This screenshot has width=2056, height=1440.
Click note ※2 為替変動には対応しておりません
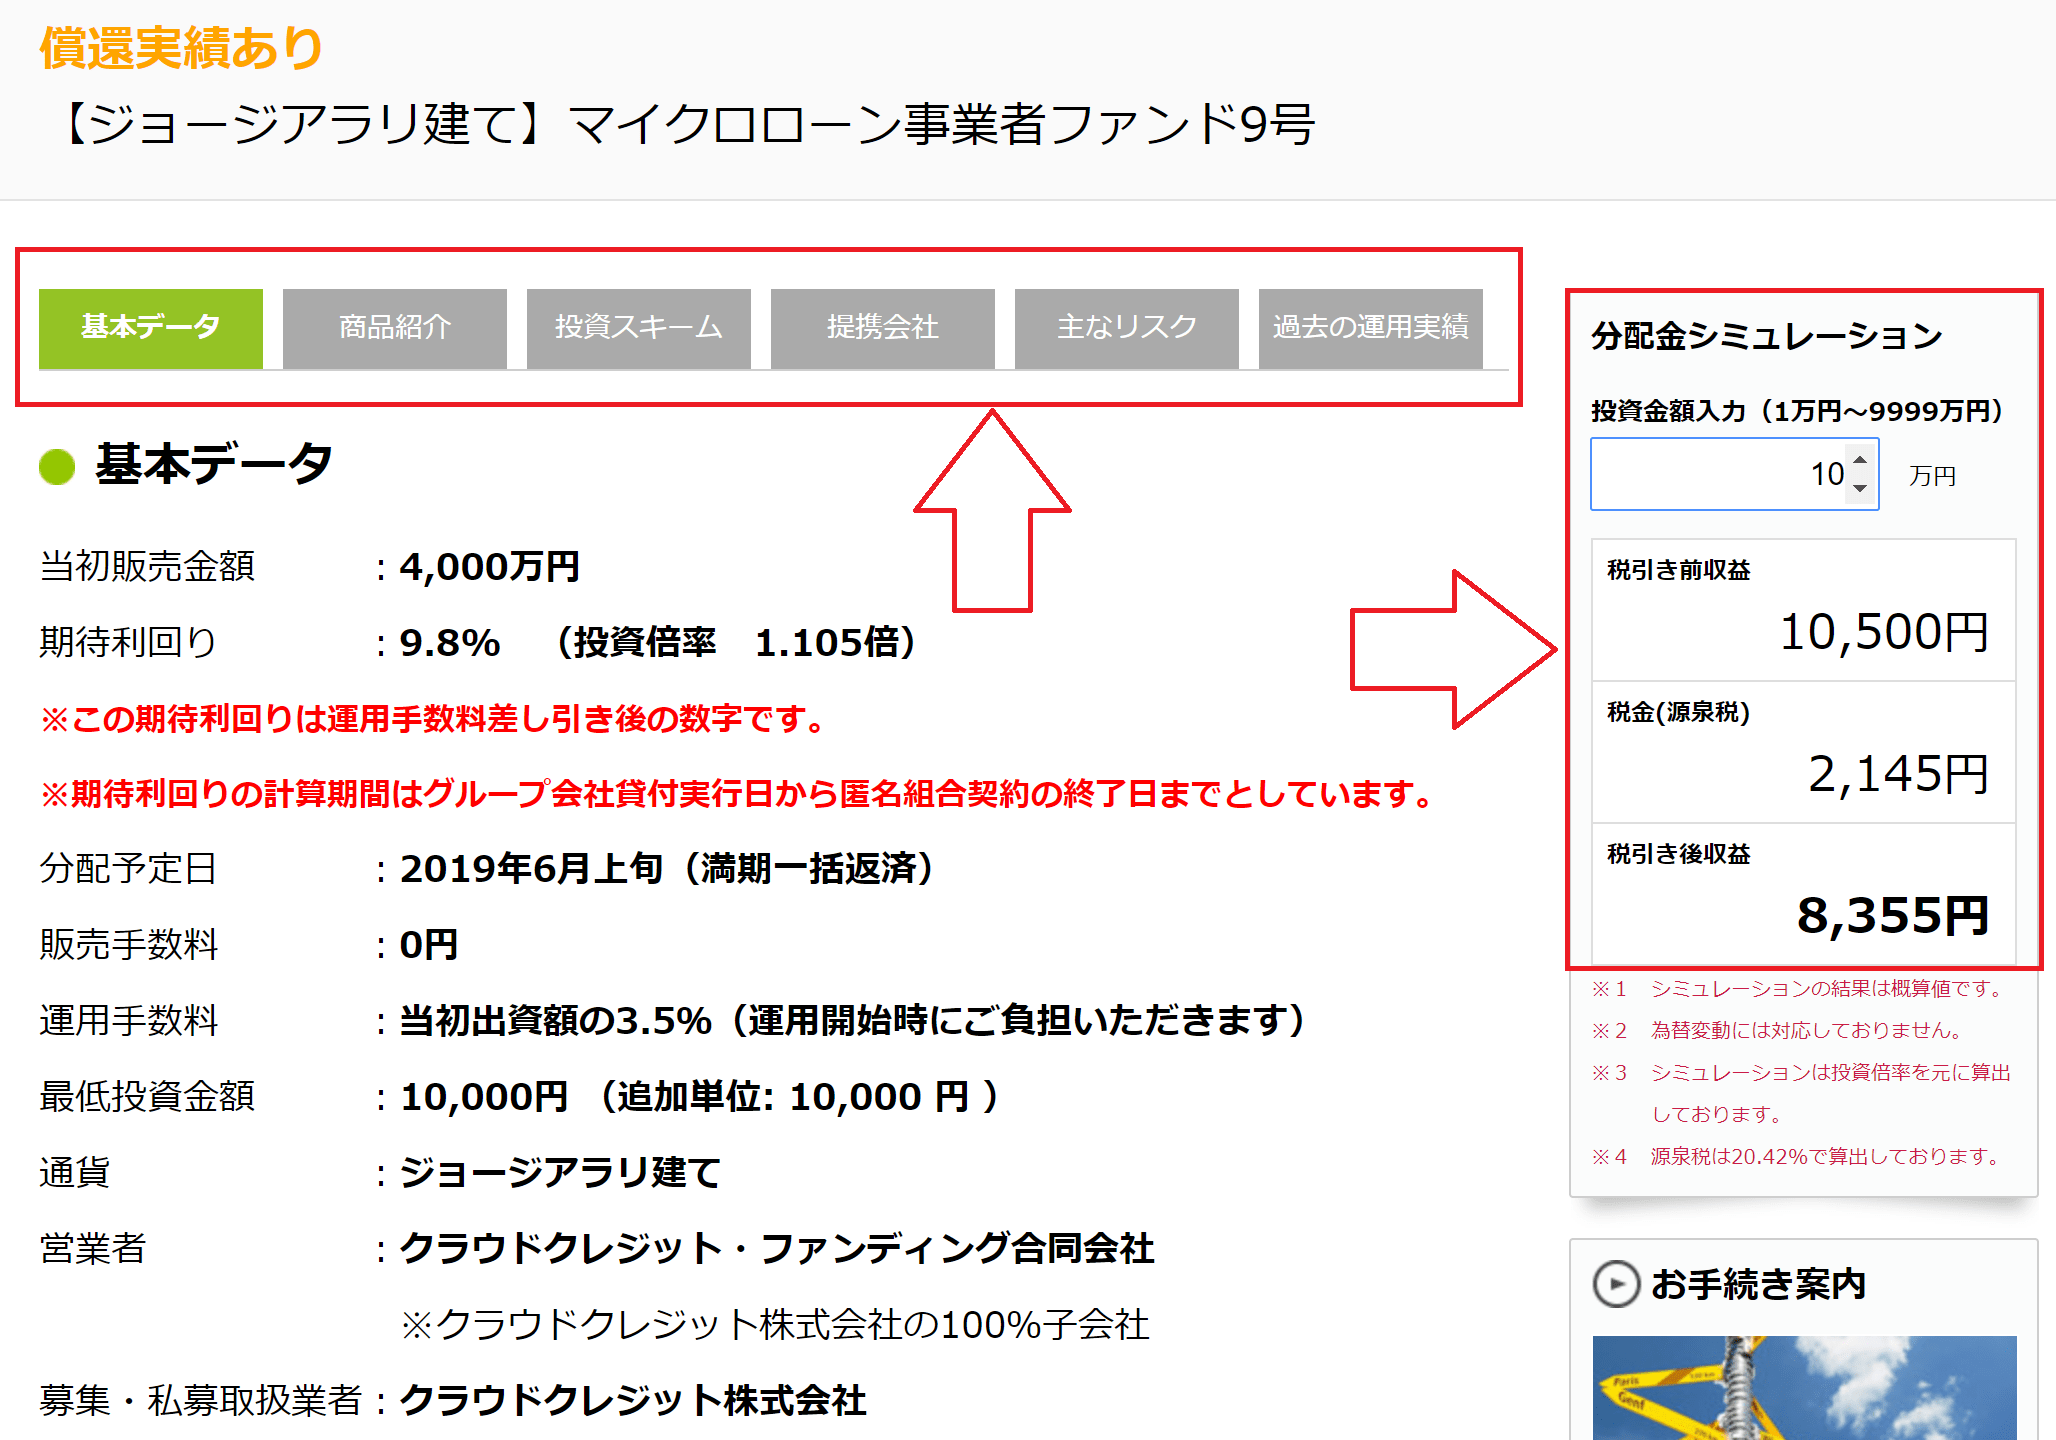(x=1779, y=1031)
